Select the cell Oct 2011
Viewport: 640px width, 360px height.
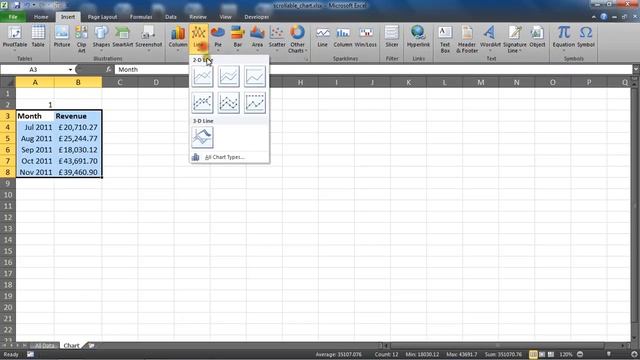click(35, 161)
